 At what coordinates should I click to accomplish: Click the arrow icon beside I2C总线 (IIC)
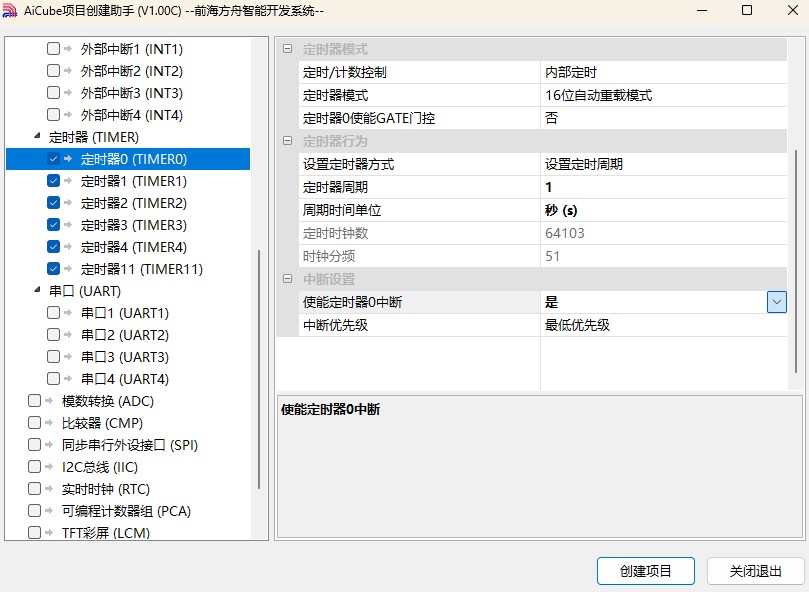[x=49, y=467]
